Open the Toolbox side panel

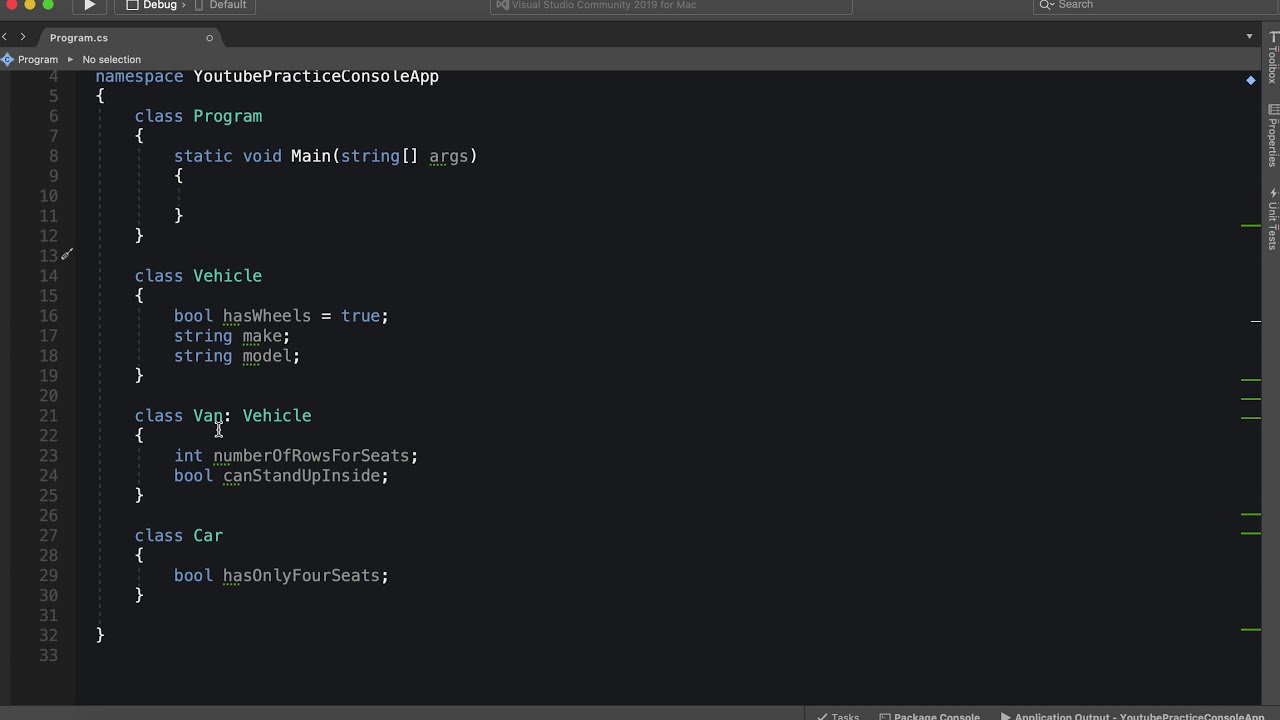pos(1273,57)
